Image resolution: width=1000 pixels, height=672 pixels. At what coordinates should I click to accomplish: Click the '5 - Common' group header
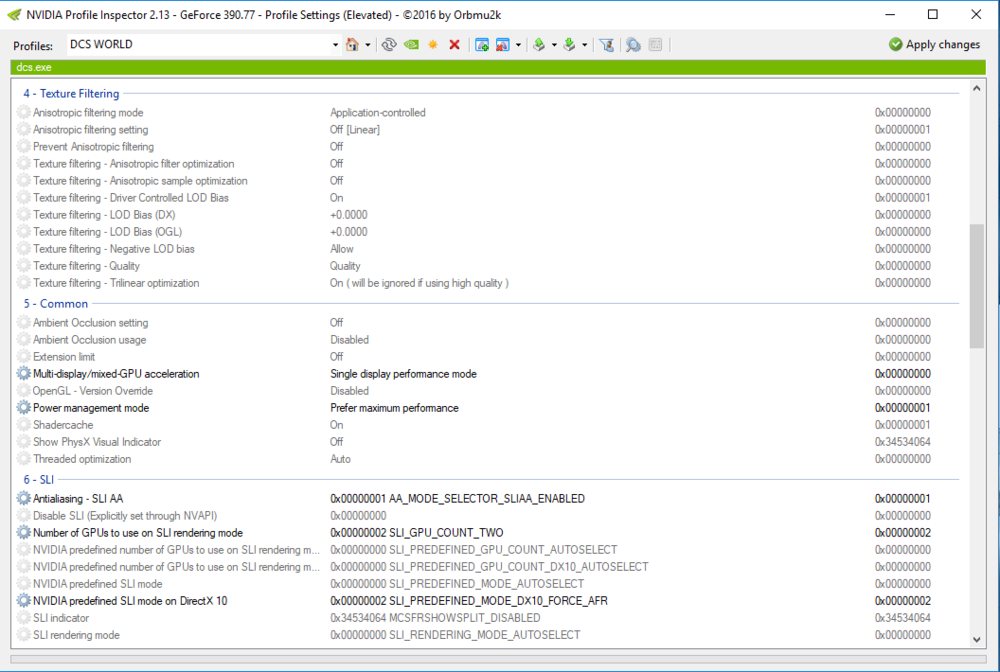56,304
